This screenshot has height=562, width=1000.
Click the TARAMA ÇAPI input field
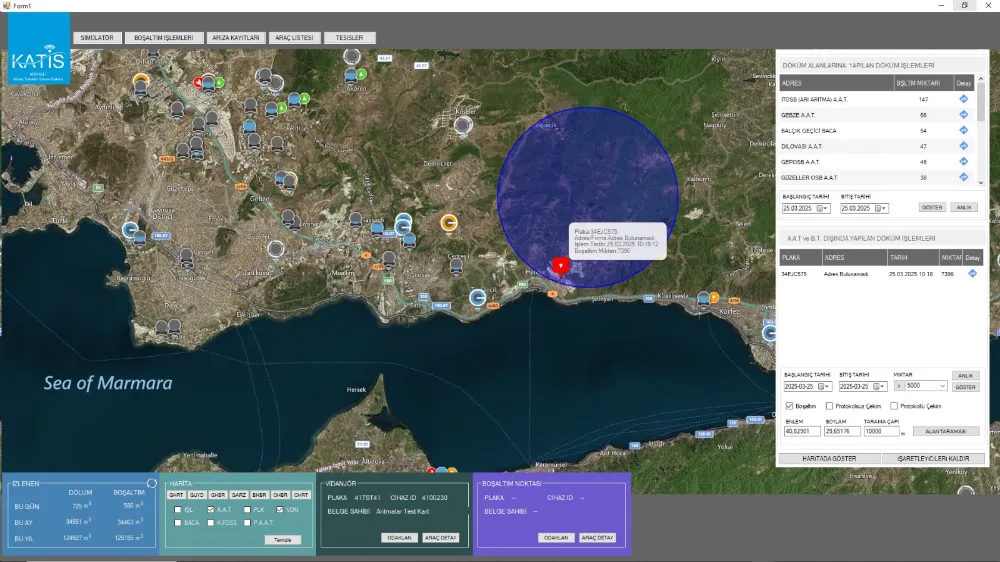tap(881, 431)
